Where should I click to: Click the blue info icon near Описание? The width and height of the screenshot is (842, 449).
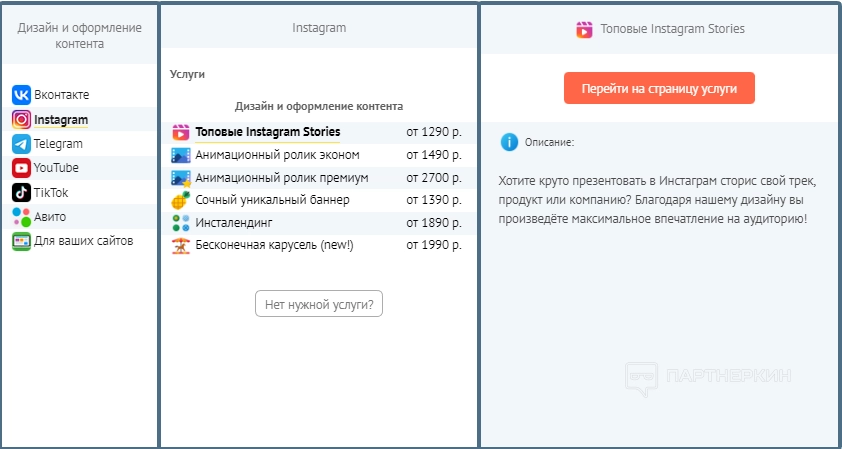coord(509,142)
